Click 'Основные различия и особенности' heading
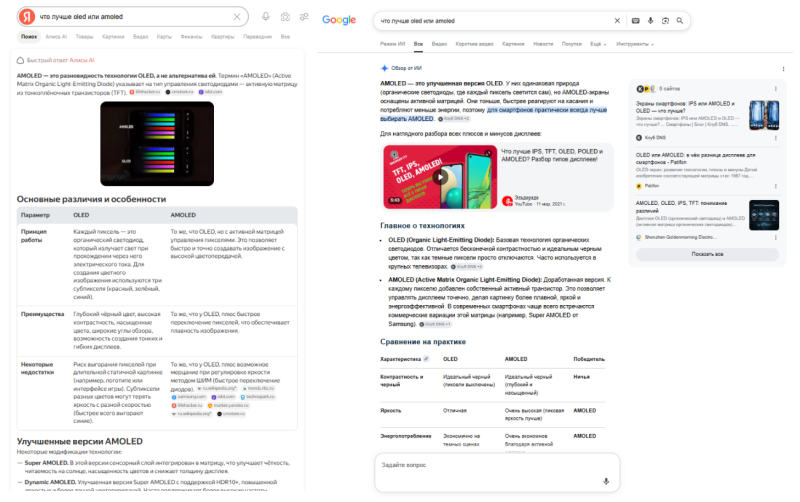The height and width of the screenshot is (502, 800). click(x=91, y=199)
